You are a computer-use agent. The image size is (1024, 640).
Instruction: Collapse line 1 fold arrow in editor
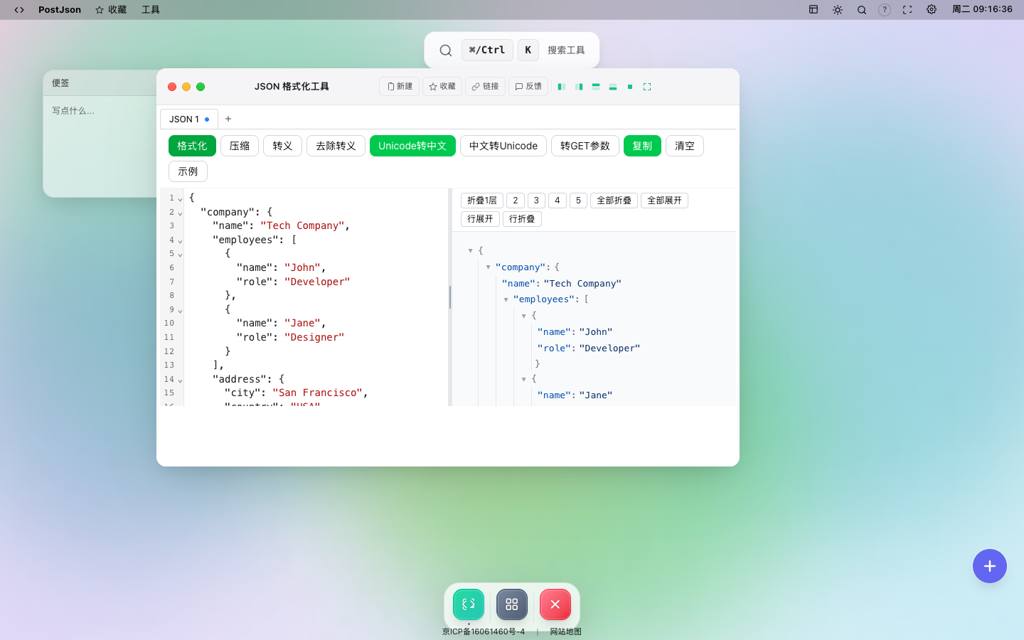pos(180,199)
